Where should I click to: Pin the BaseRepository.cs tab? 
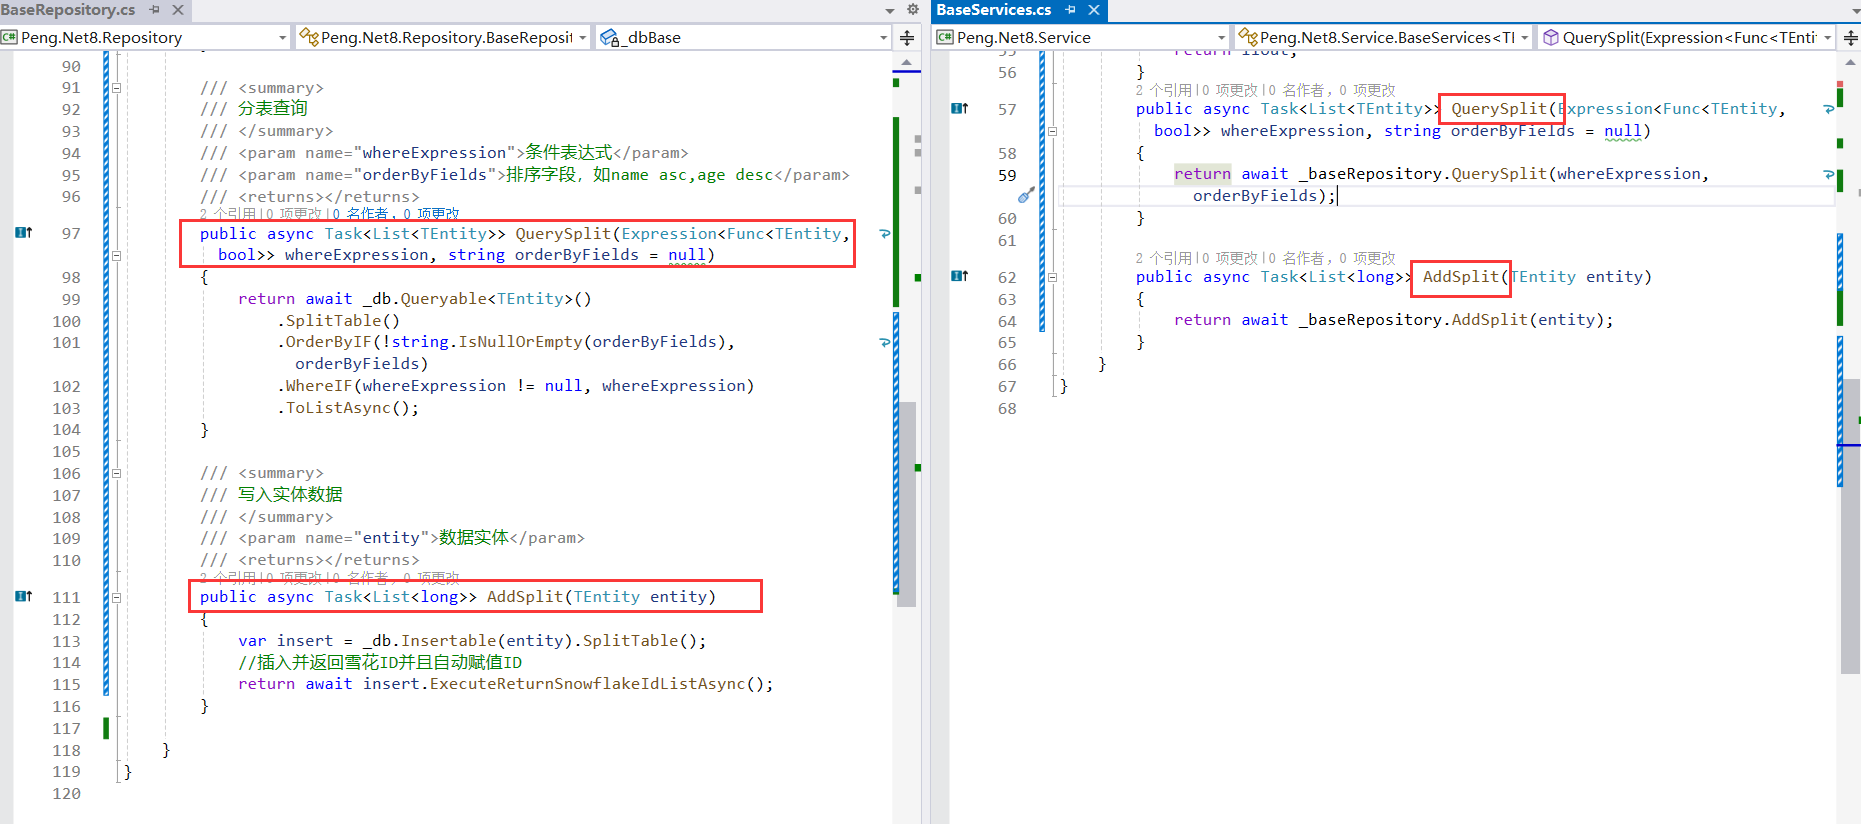(x=154, y=10)
